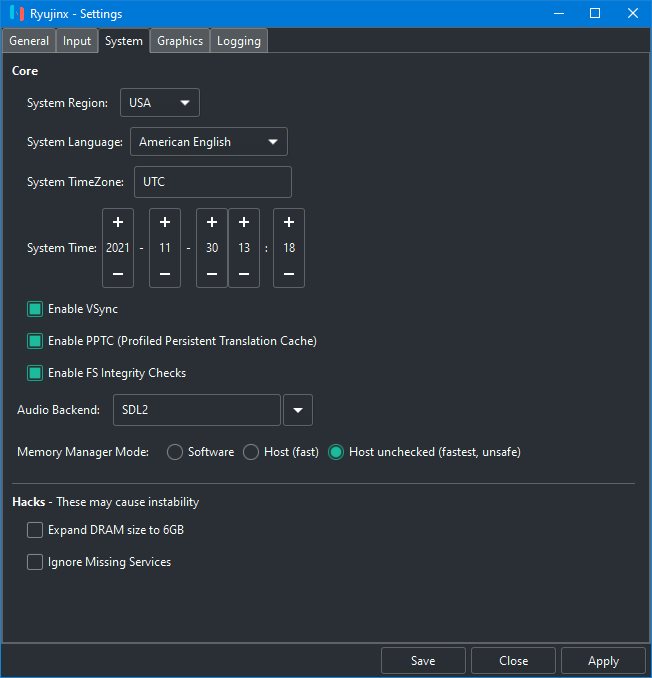The width and height of the screenshot is (652, 678).
Task: Go to the Graphics tab
Action: (180, 41)
